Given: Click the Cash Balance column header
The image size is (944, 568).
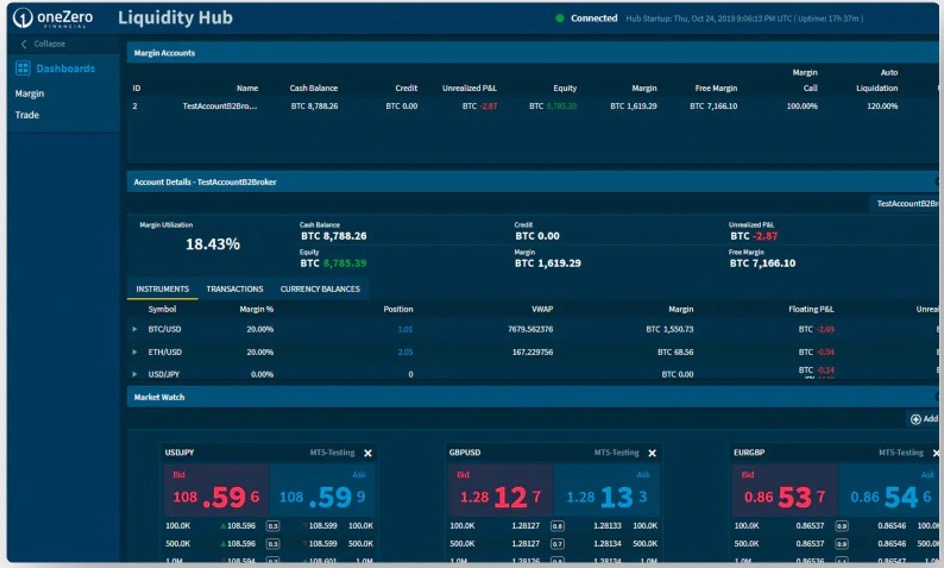Looking at the screenshot, I should (x=314, y=88).
